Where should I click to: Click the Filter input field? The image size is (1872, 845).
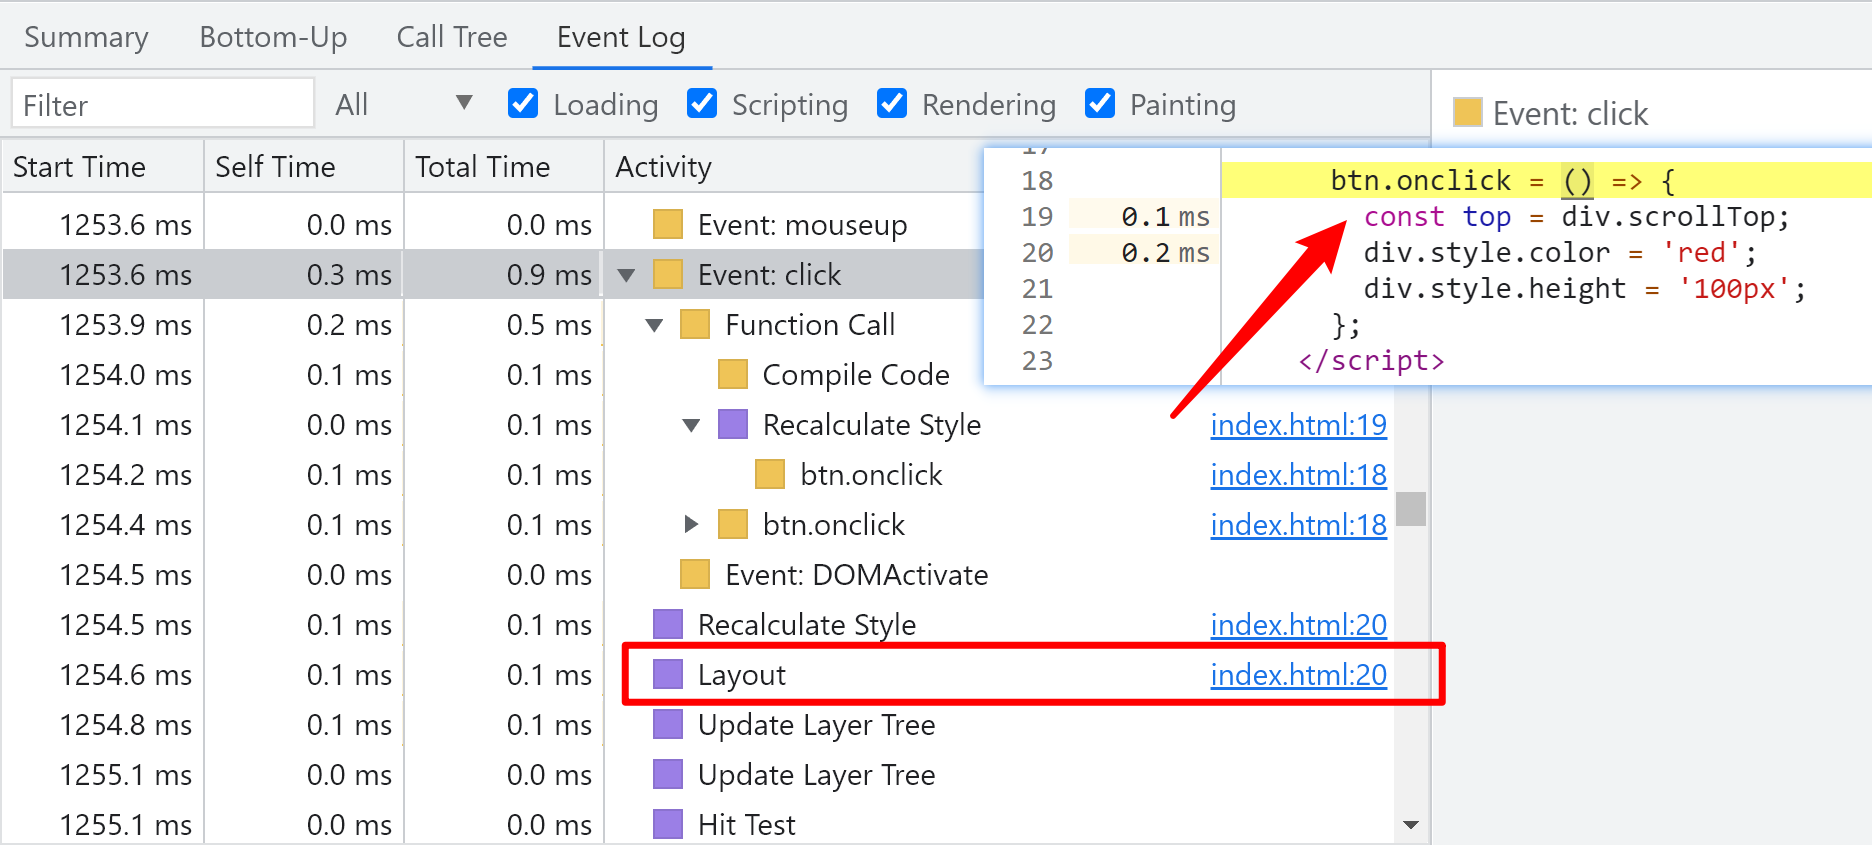click(x=163, y=104)
